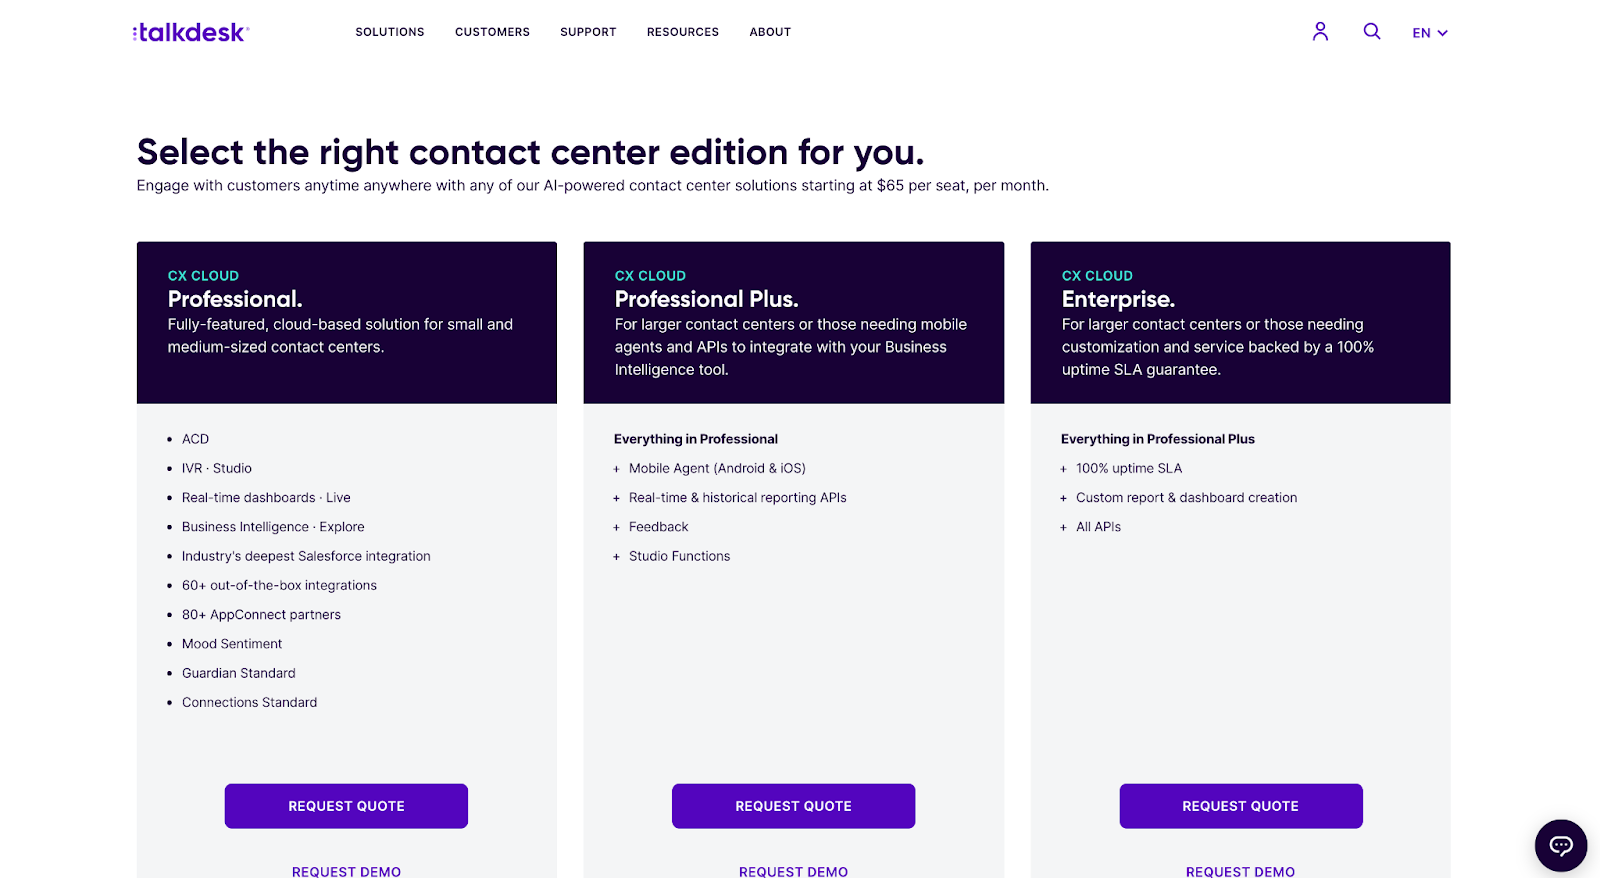Open the Solutions menu
1600x878 pixels.
pos(390,32)
